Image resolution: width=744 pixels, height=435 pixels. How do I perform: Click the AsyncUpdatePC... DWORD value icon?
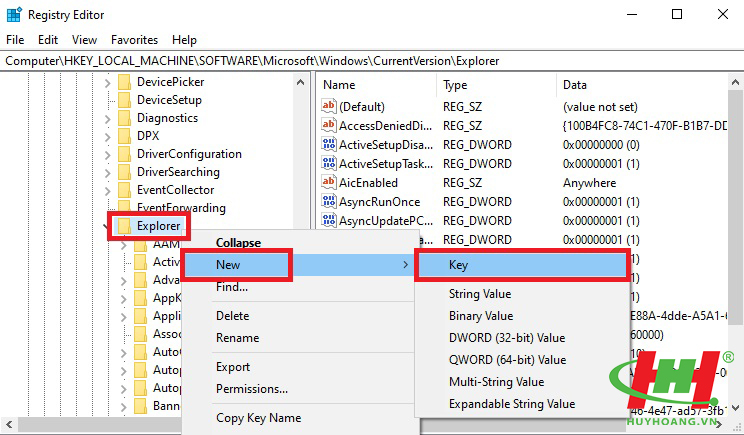(329, 220)
